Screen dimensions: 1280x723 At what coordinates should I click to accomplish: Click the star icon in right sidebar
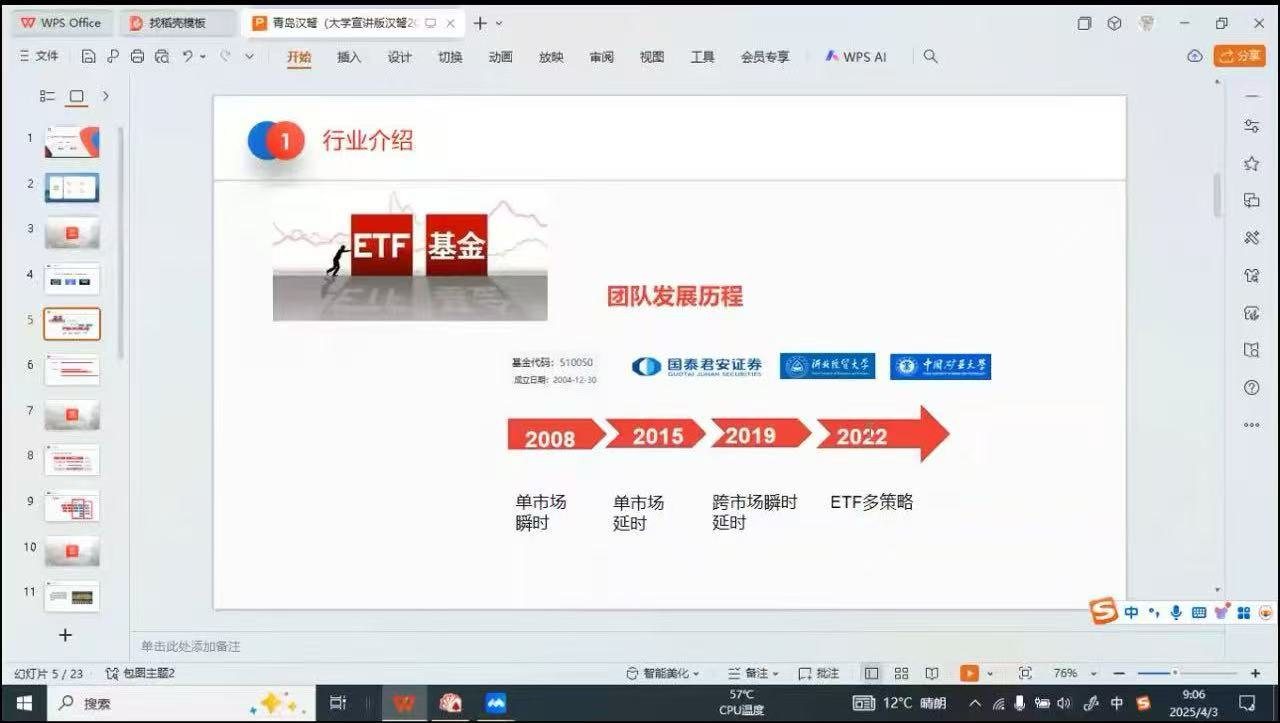[1251, 163]
